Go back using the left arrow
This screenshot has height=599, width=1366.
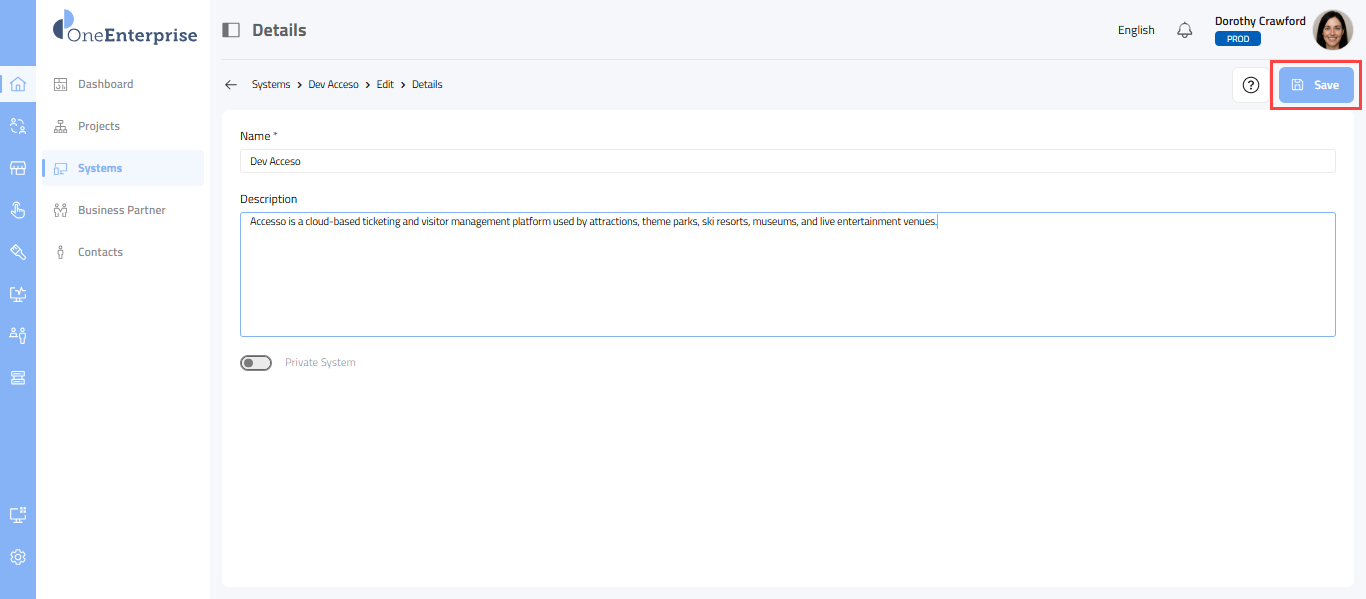(x=231, y=85)
